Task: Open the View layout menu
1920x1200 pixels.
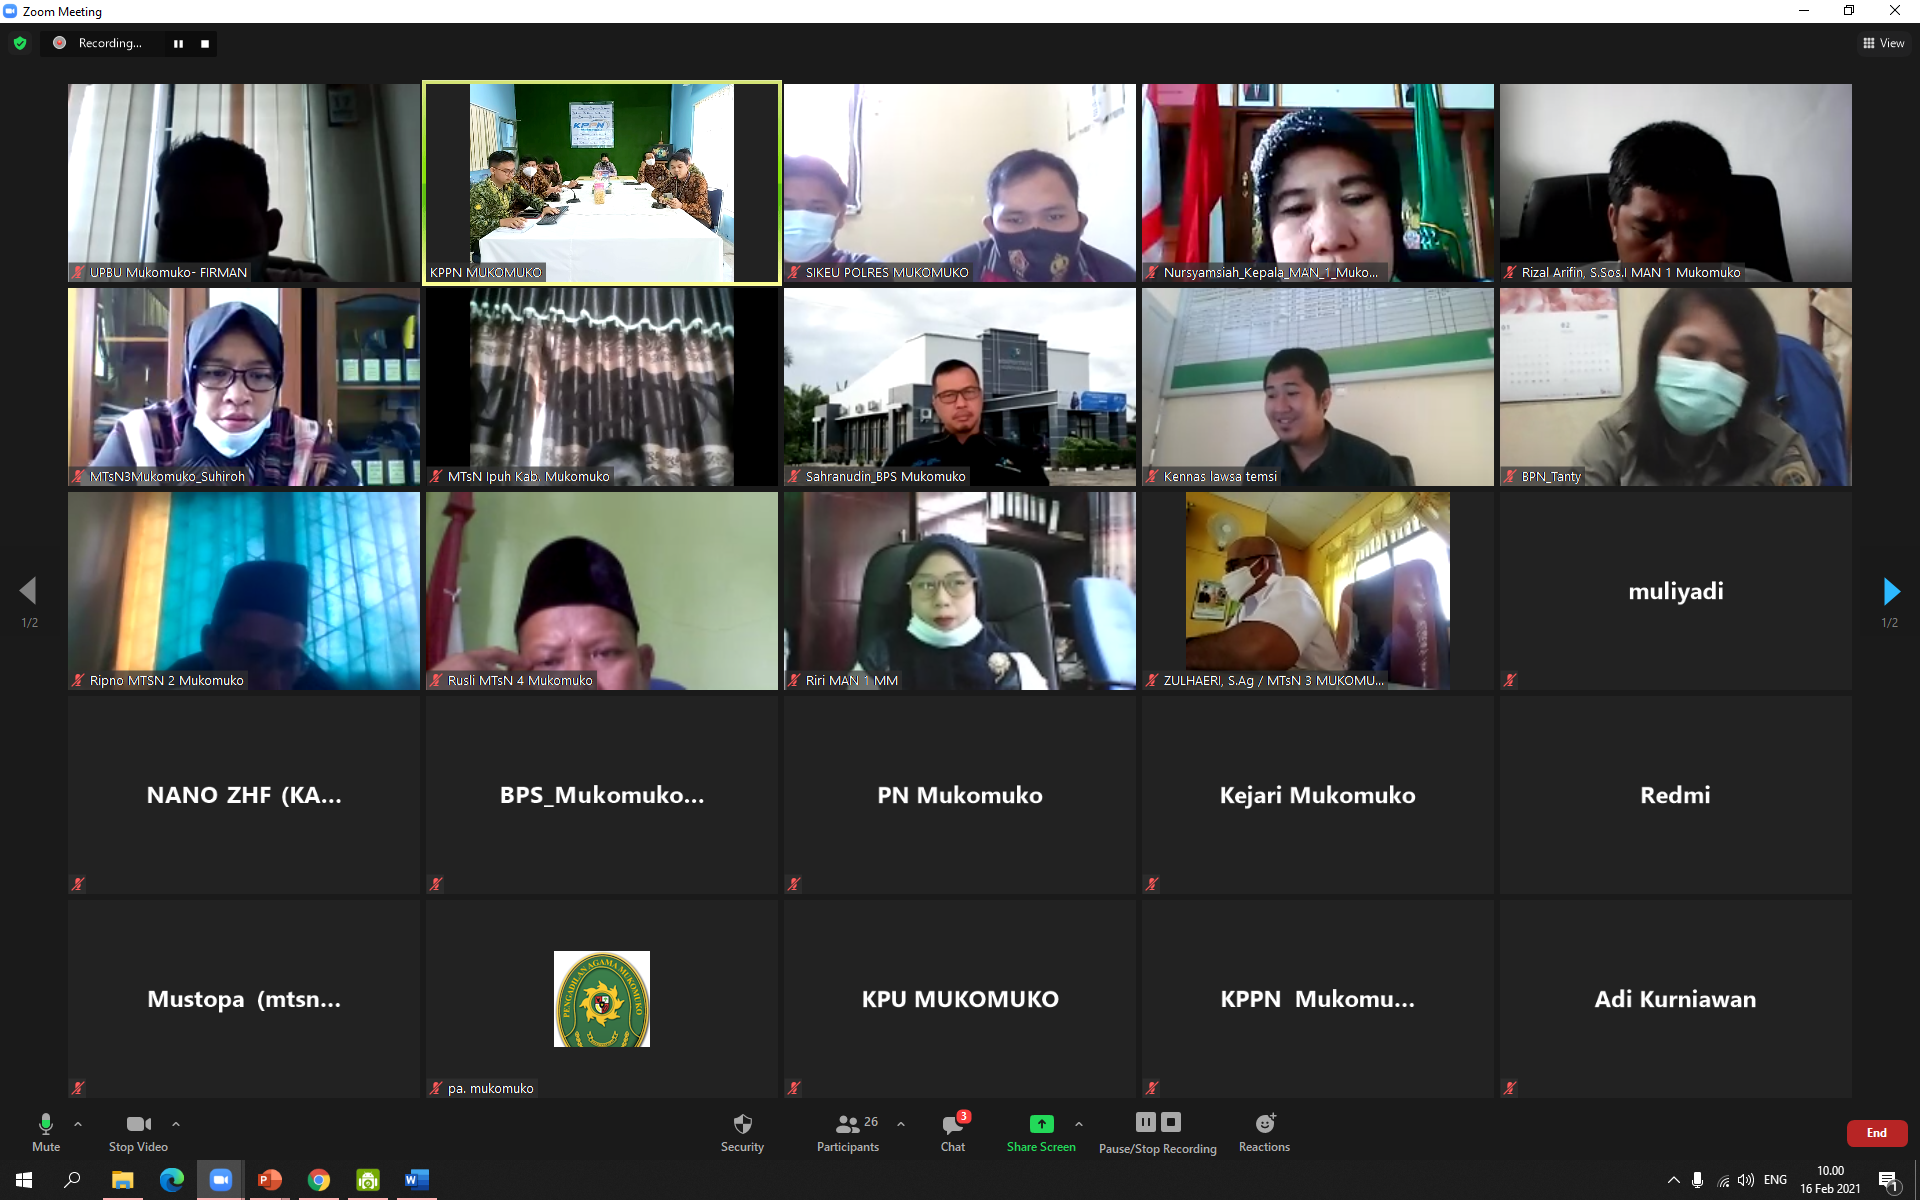Action: pos(1883,43)
